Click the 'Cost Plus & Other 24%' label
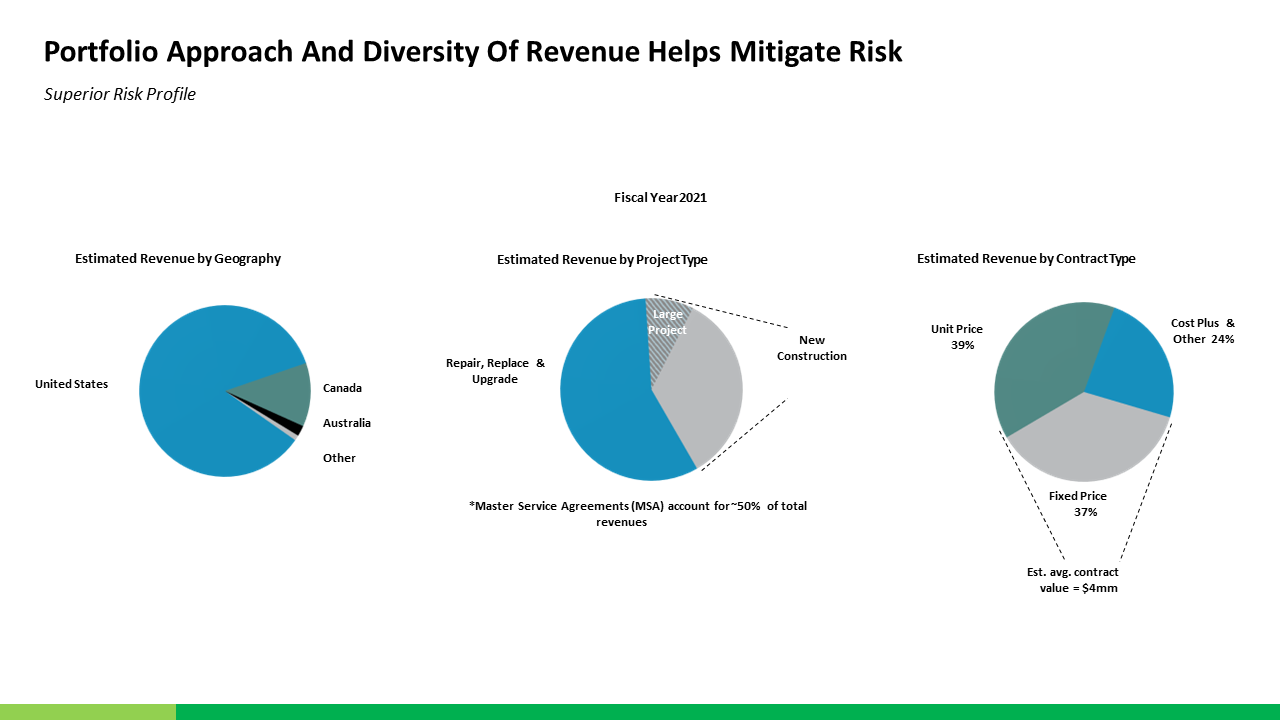 (x=1203, y=331)
